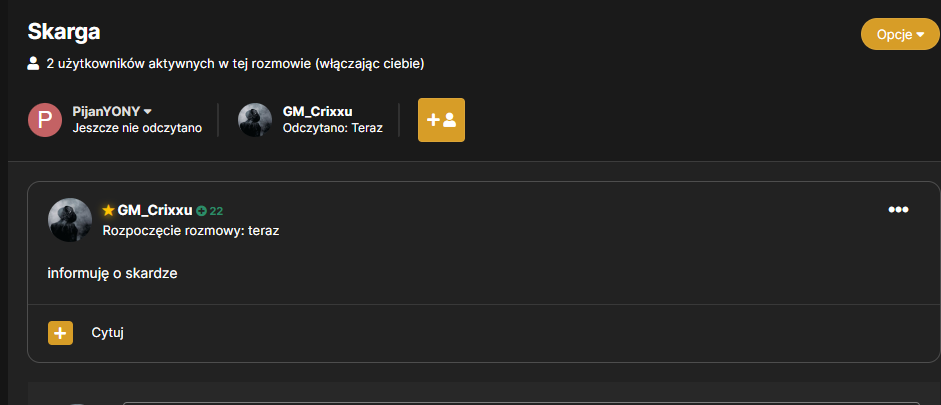Click the multi-quote plus button
Viewport: 941px width, 405px height.
click(x=61, y=333)
